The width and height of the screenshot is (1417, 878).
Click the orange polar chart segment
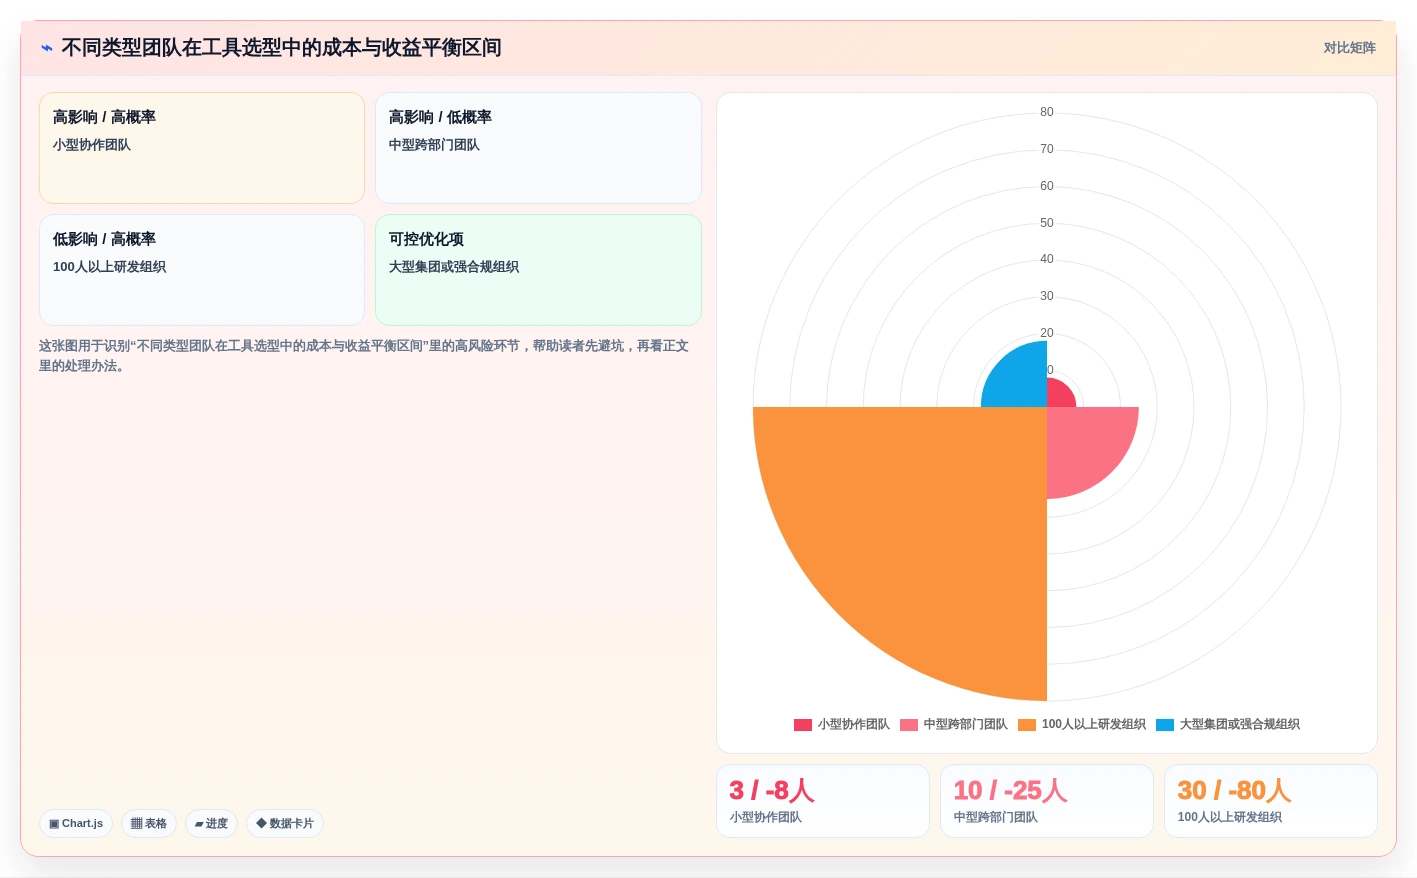point(920,530)
